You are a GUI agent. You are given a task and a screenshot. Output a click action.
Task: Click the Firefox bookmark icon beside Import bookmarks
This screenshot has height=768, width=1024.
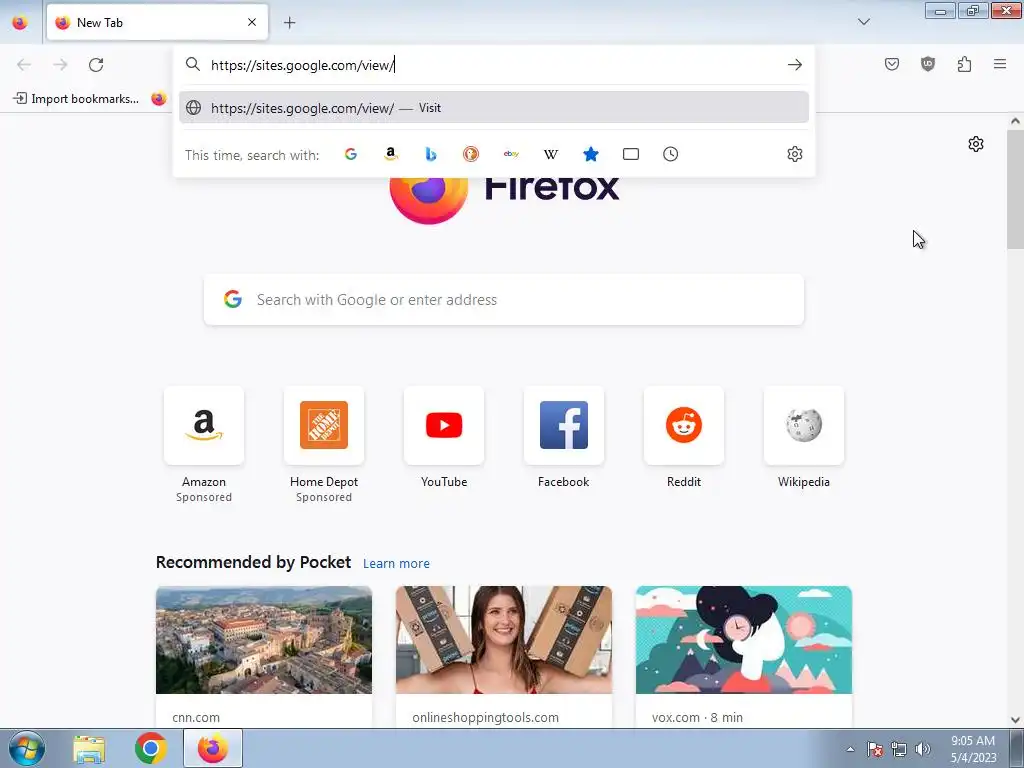[x=159, y=99]
